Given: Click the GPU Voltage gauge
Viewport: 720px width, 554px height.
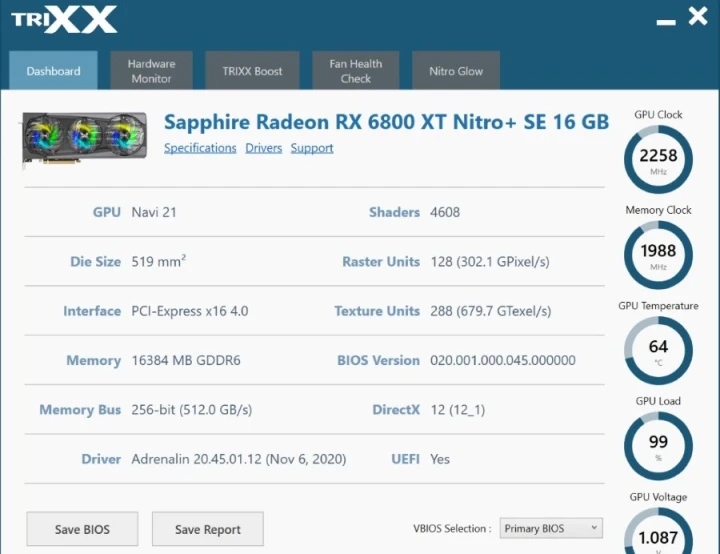Looking at the screenshot, I should point(658,531).
